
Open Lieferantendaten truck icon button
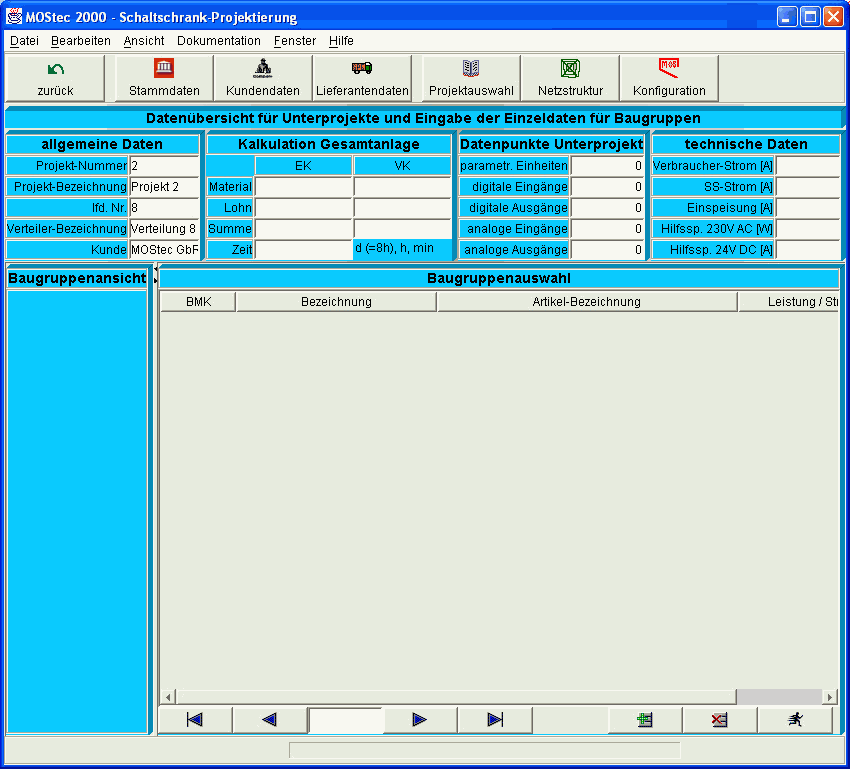tap(361, 78)
